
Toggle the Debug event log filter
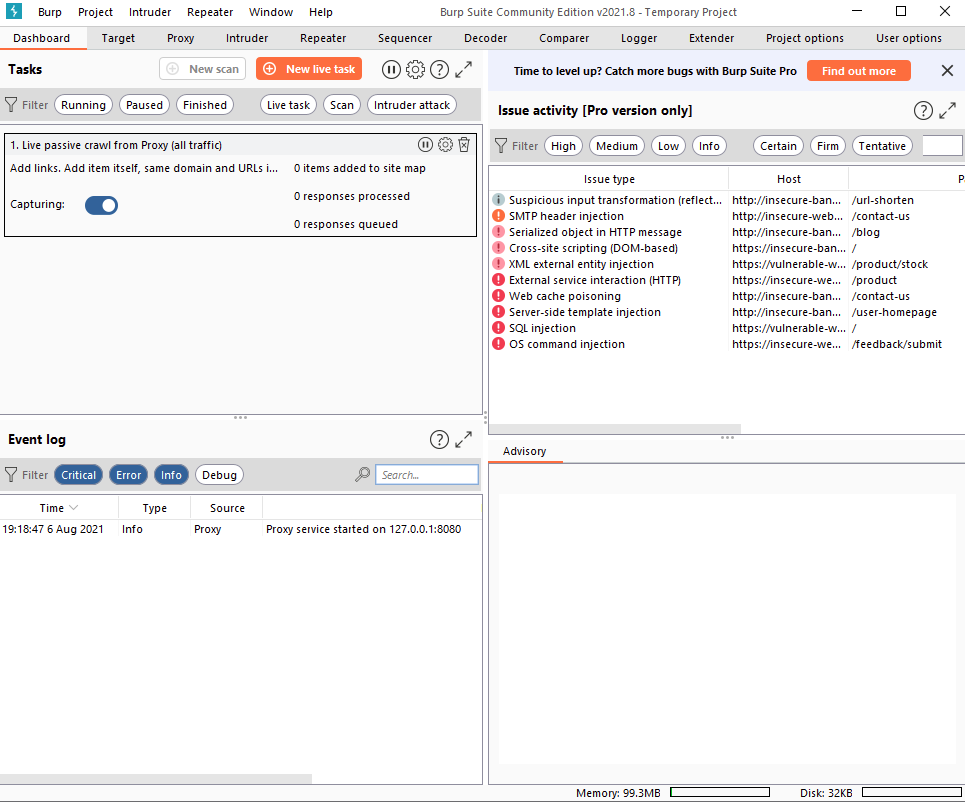click(x=219, y=475)
